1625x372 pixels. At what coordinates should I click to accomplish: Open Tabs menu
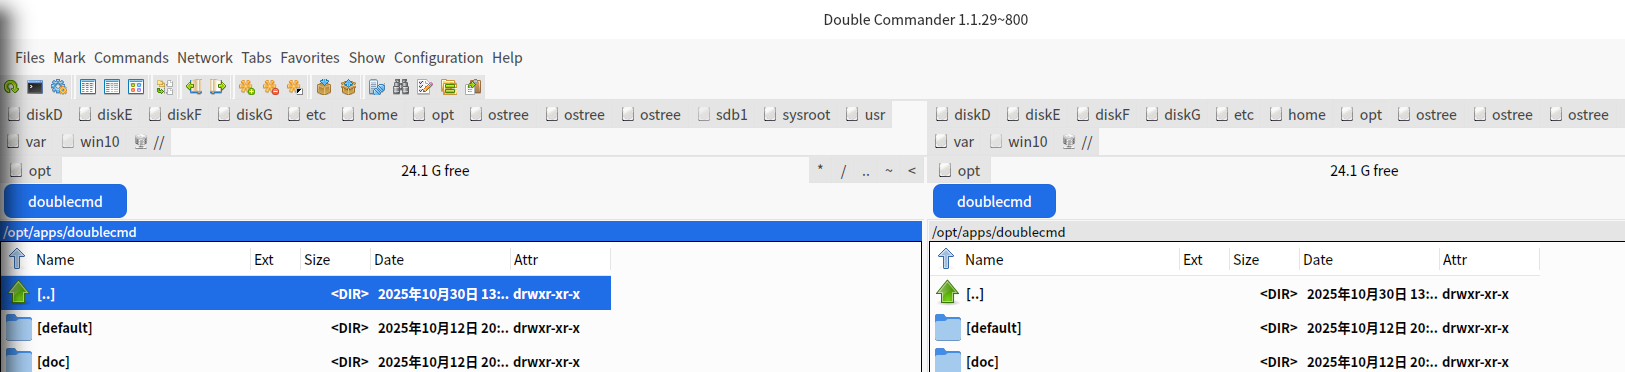point(256,58)
